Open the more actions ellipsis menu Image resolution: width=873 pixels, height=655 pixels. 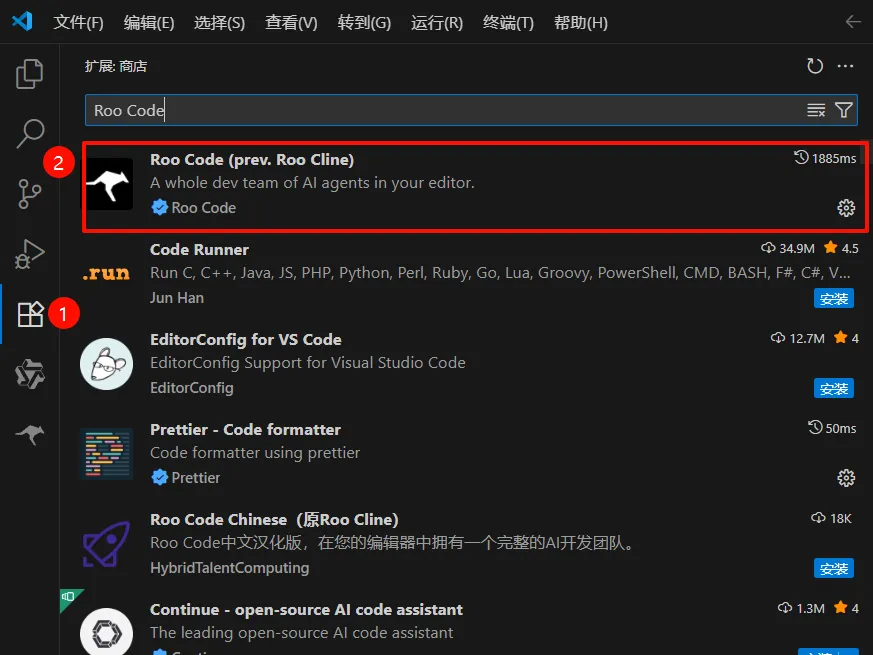[845, 66]
